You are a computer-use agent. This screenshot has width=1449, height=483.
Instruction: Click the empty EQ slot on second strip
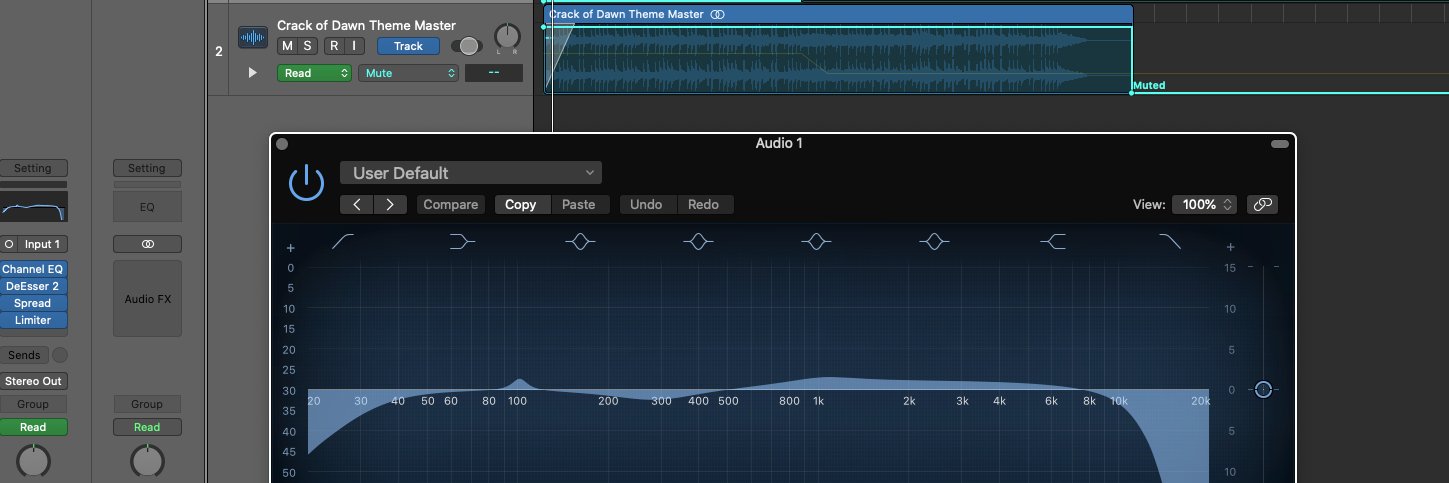click(147, 207)
